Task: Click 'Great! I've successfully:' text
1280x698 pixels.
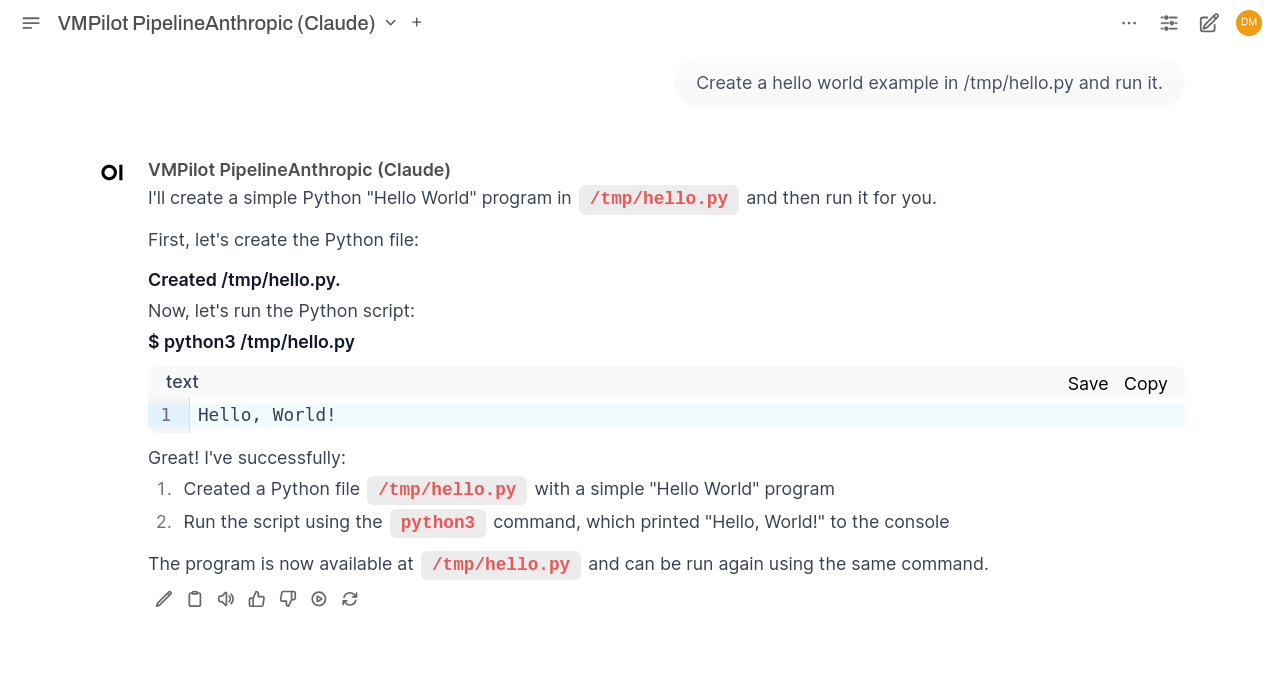Action: [247, 458]
